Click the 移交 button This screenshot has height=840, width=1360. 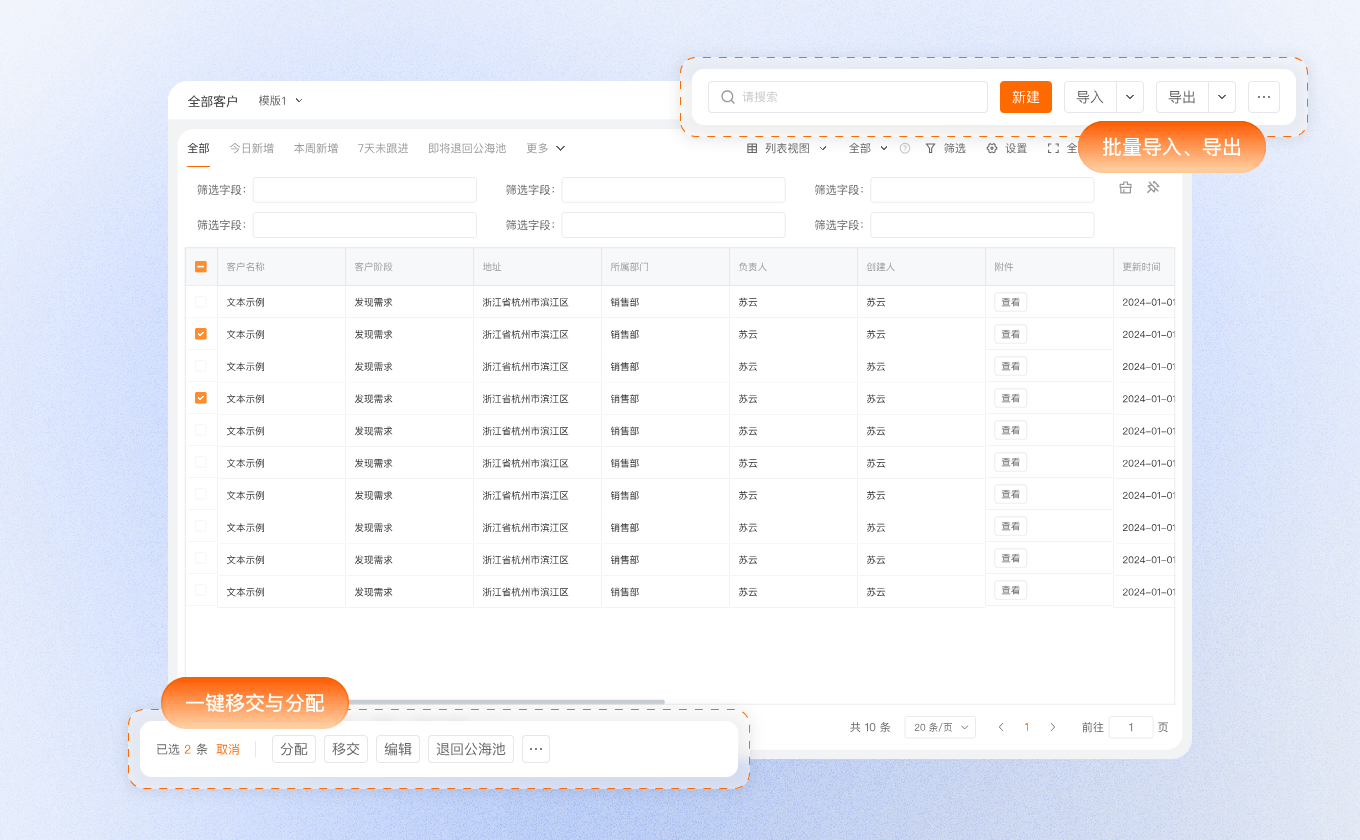[346, 749]
